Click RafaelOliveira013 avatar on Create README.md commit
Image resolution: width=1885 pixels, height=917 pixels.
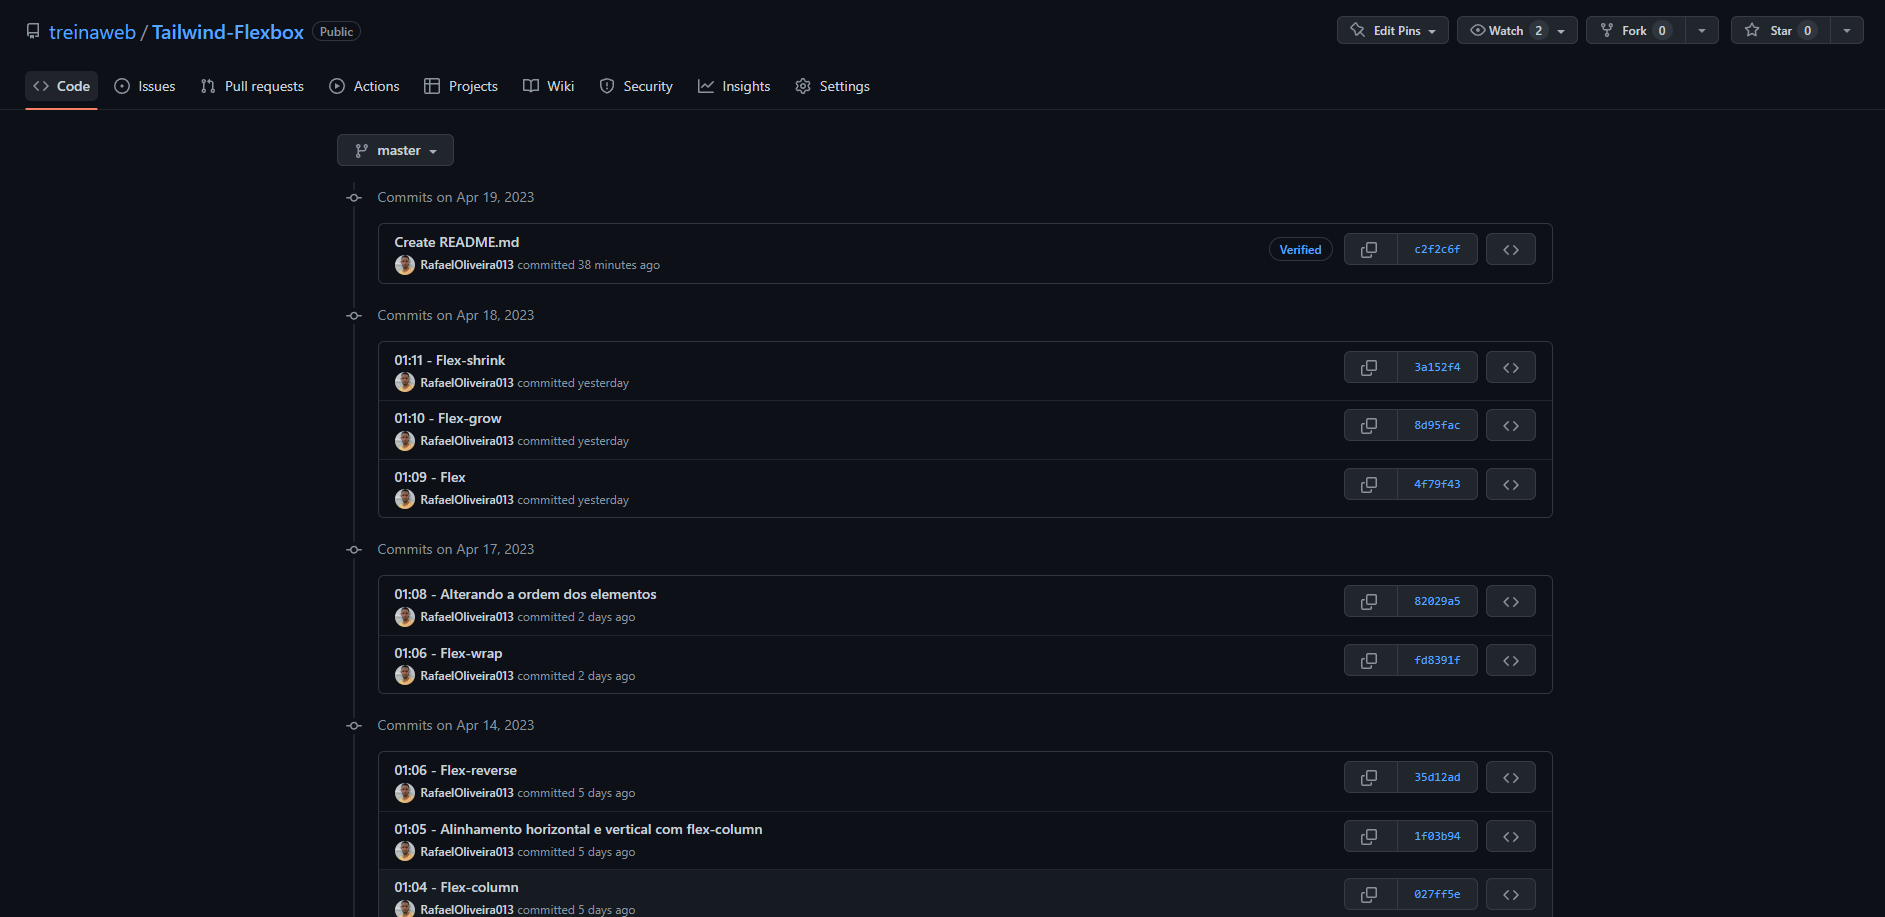tap(405, 265)
